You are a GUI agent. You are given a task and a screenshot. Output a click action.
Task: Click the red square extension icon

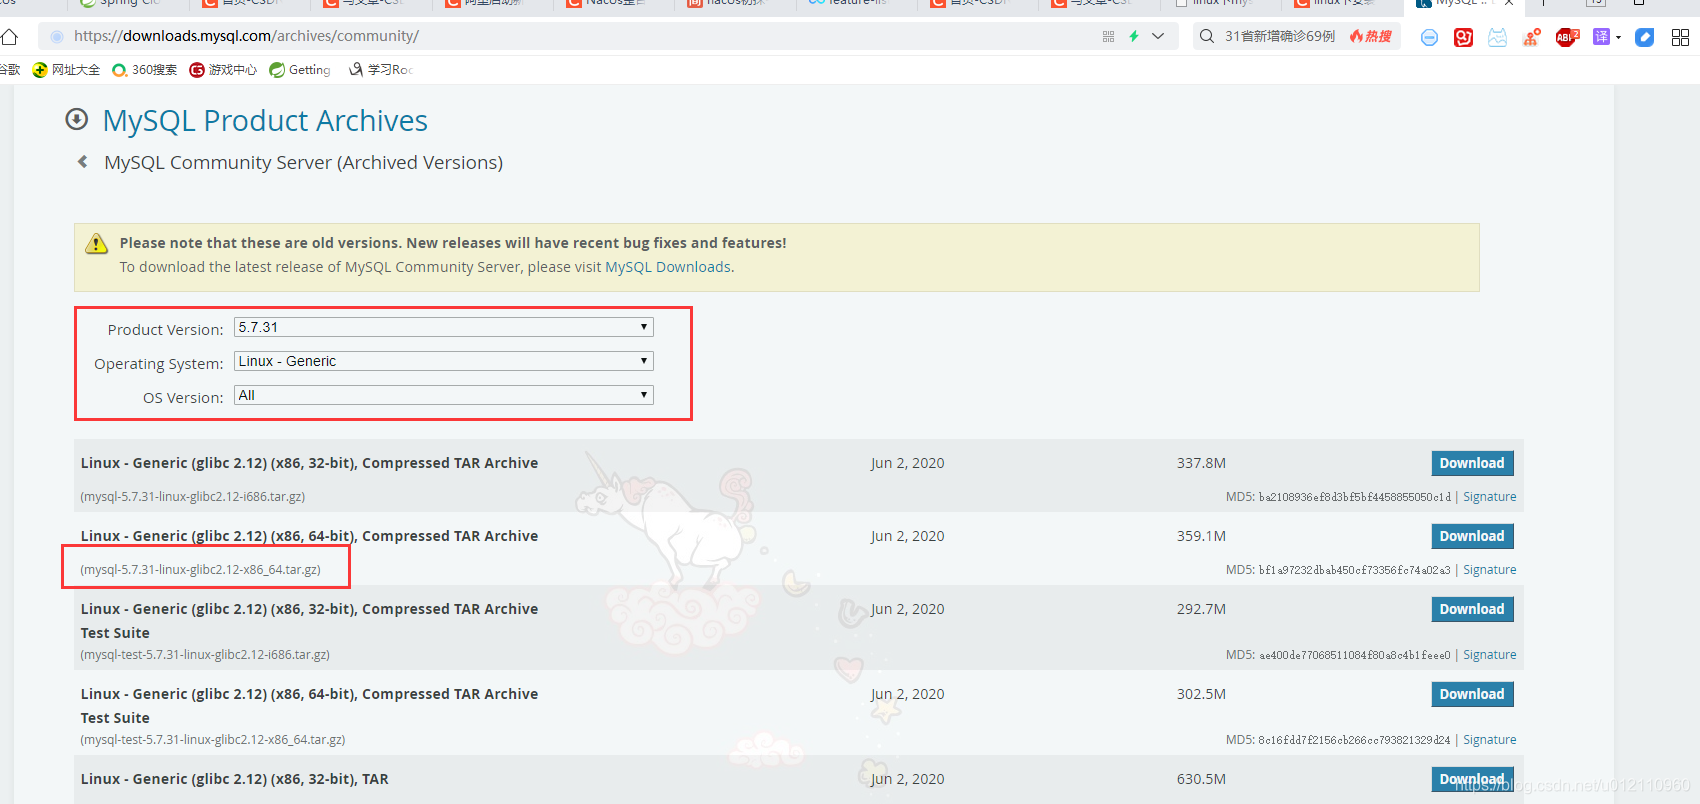coord(1463,37)
